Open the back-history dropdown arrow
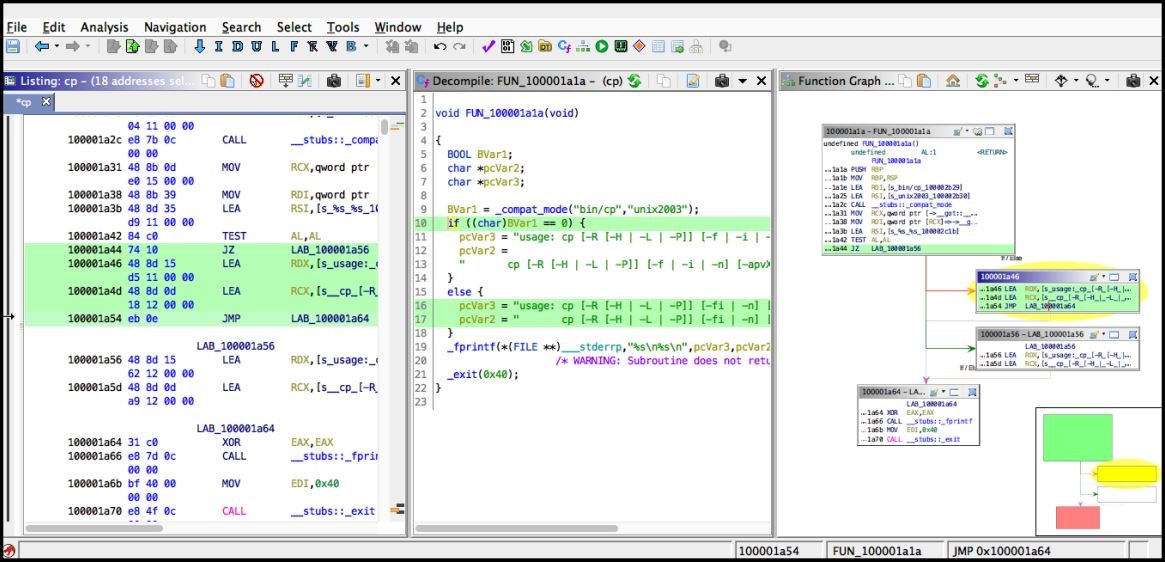Viewport: 1165px width, 562px height. [56, 46]
